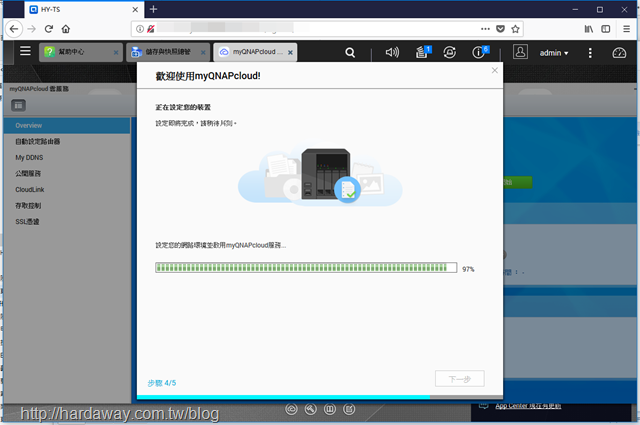
Task: Click the second desktop dock icon at bottom
Action: (311, 409)
